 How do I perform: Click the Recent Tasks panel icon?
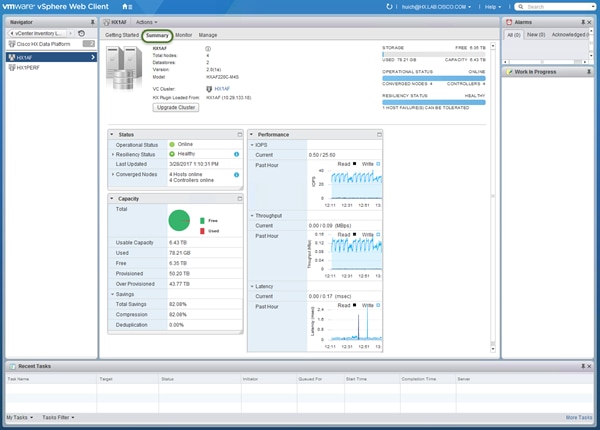(12, 366)
